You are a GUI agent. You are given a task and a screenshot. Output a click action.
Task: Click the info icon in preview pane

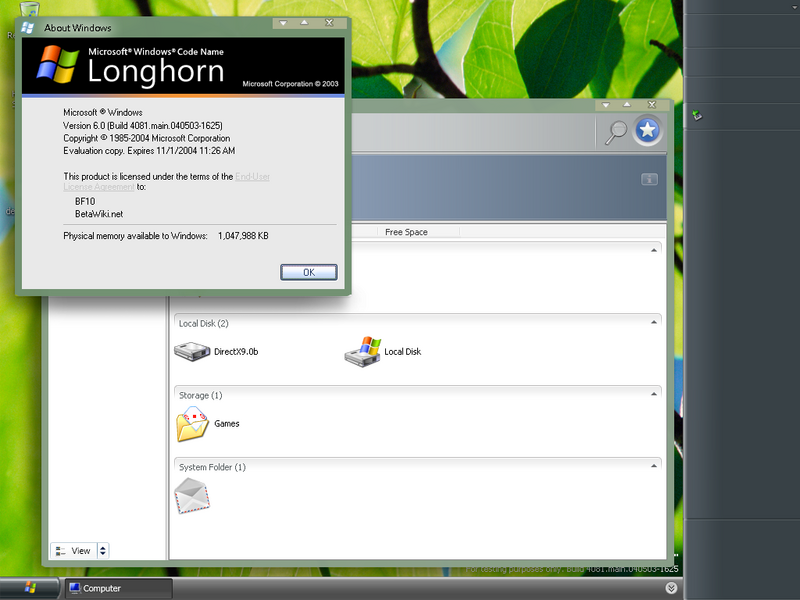point(649,179)
